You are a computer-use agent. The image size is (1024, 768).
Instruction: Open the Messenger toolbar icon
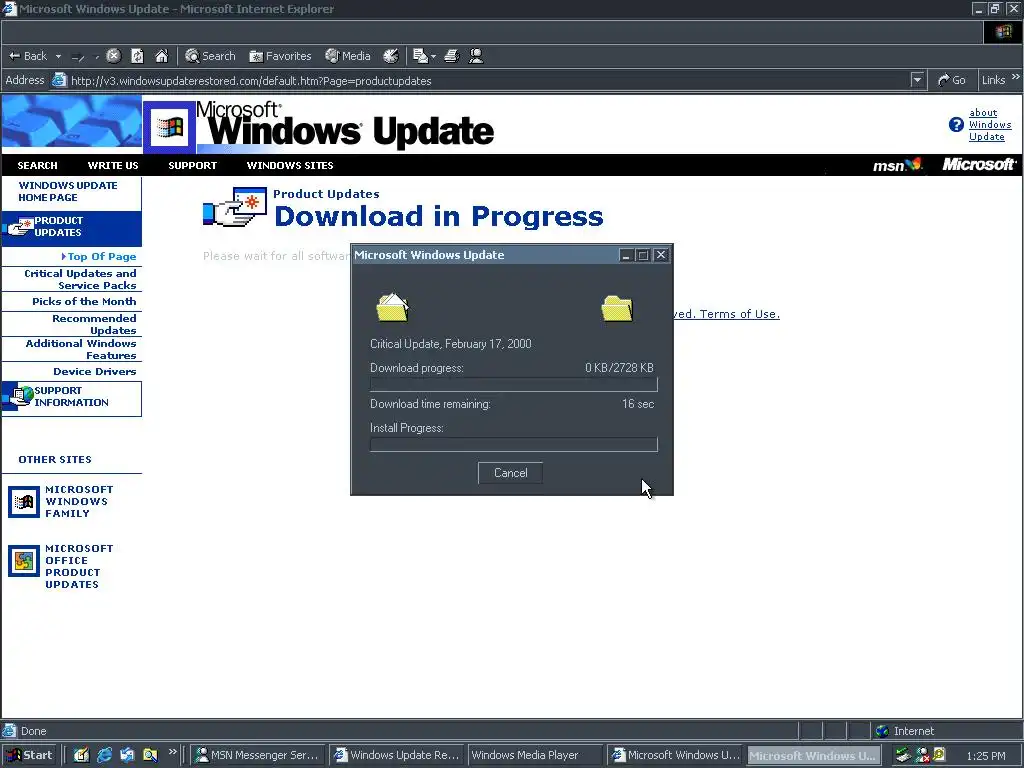476,56
